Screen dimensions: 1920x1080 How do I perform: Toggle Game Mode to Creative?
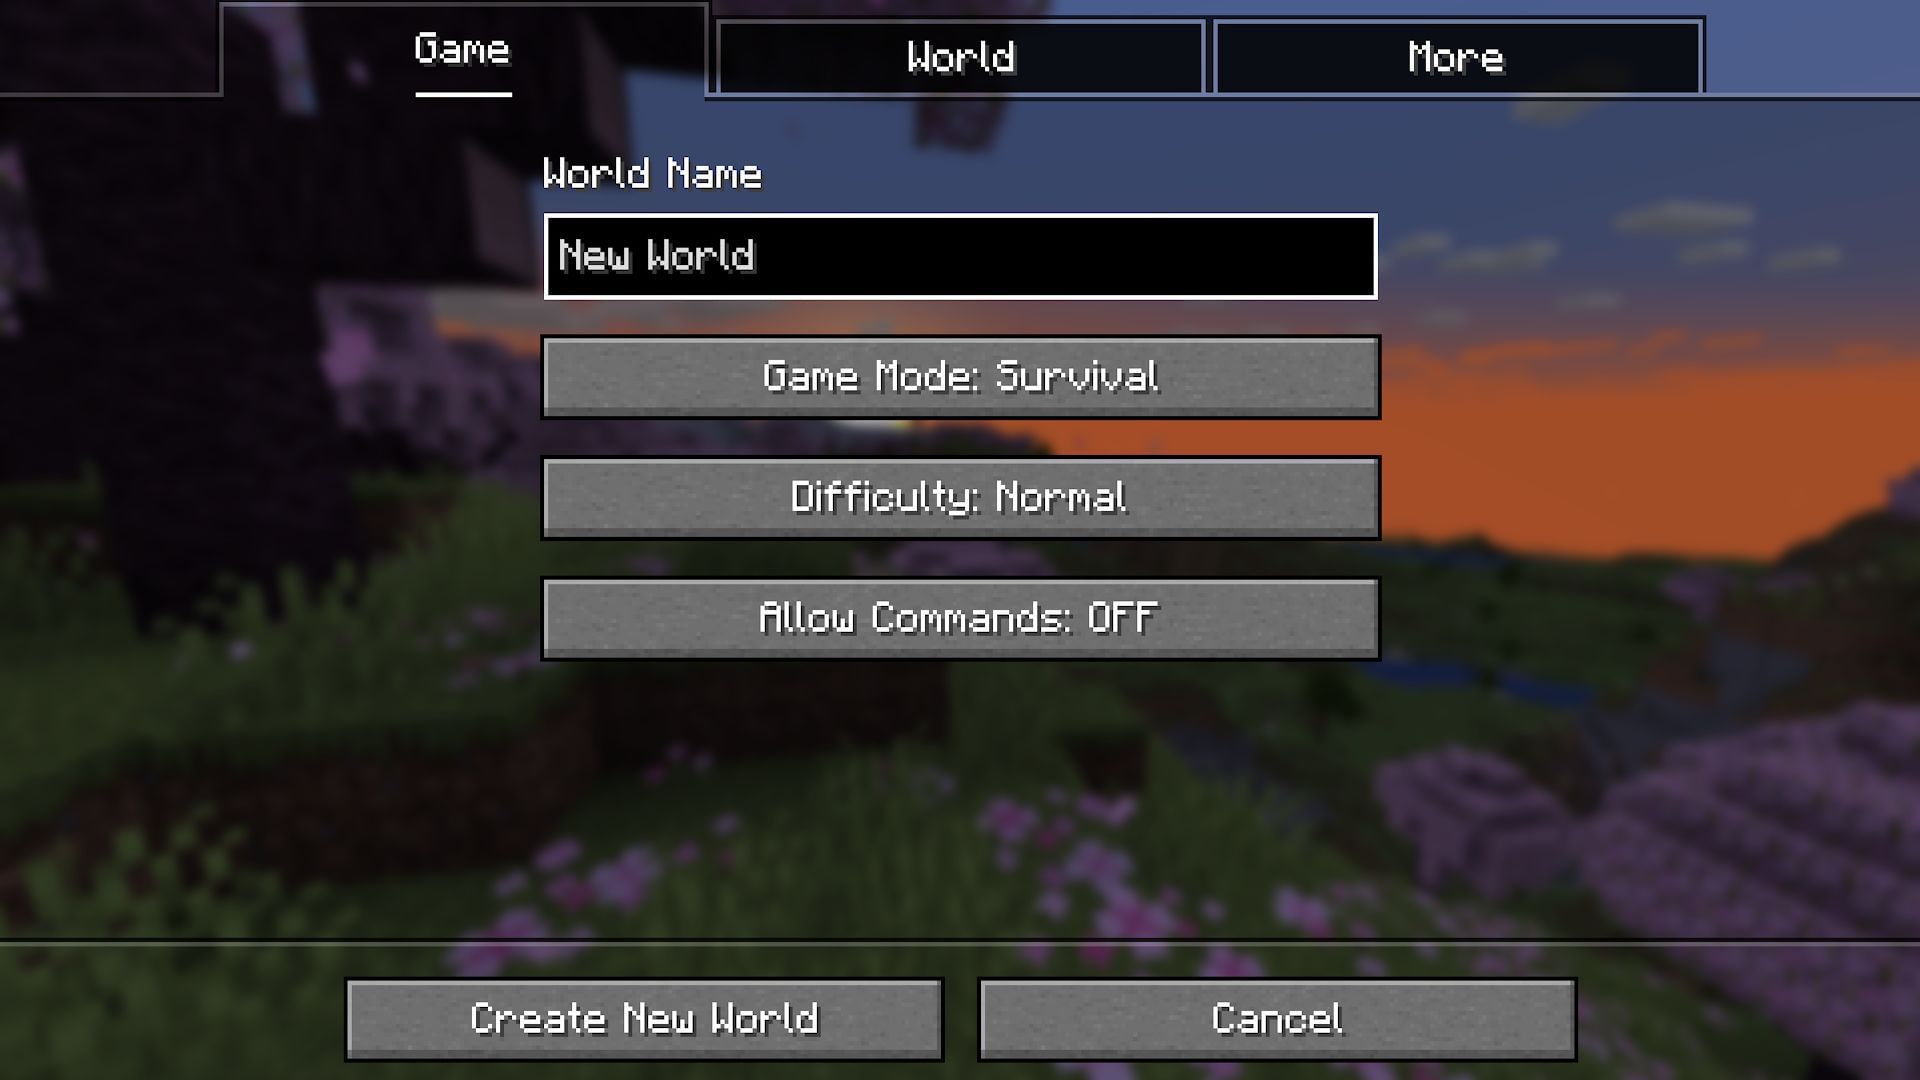[959, 376]
